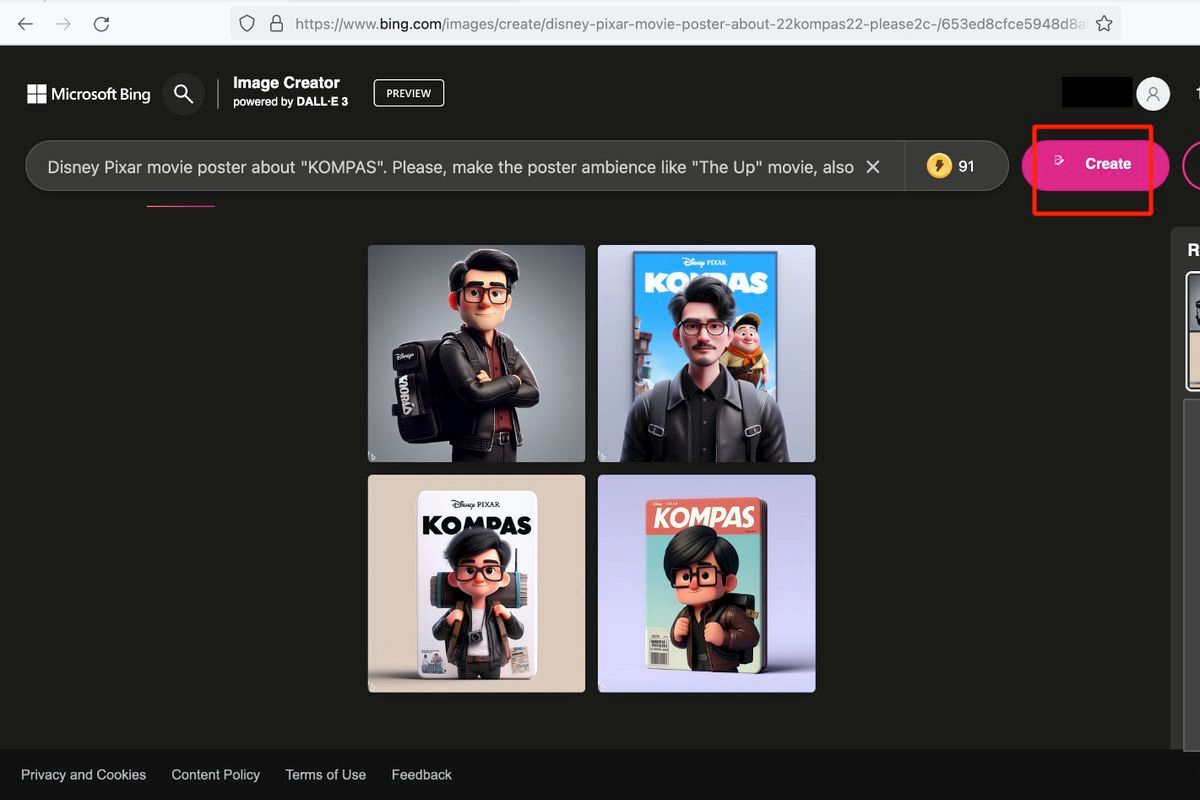Viewport: 1200px width, 800px height.
Task: Open generated image with red KOMPAS magazine
Action: pyautogui.click(x=707, y=583)
